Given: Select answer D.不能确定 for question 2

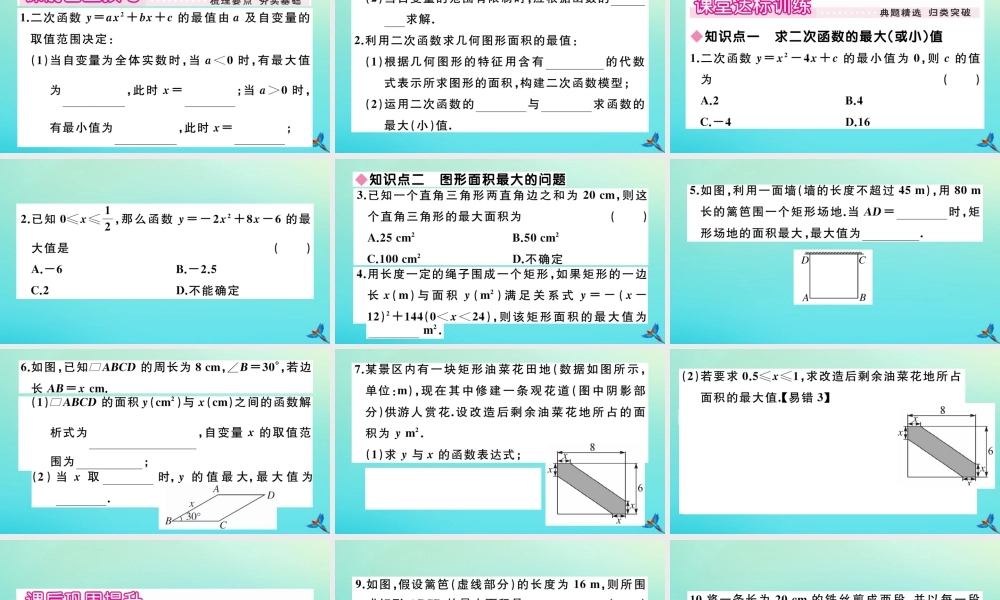Looking at the screenshot, I should (x=207, y=290).
